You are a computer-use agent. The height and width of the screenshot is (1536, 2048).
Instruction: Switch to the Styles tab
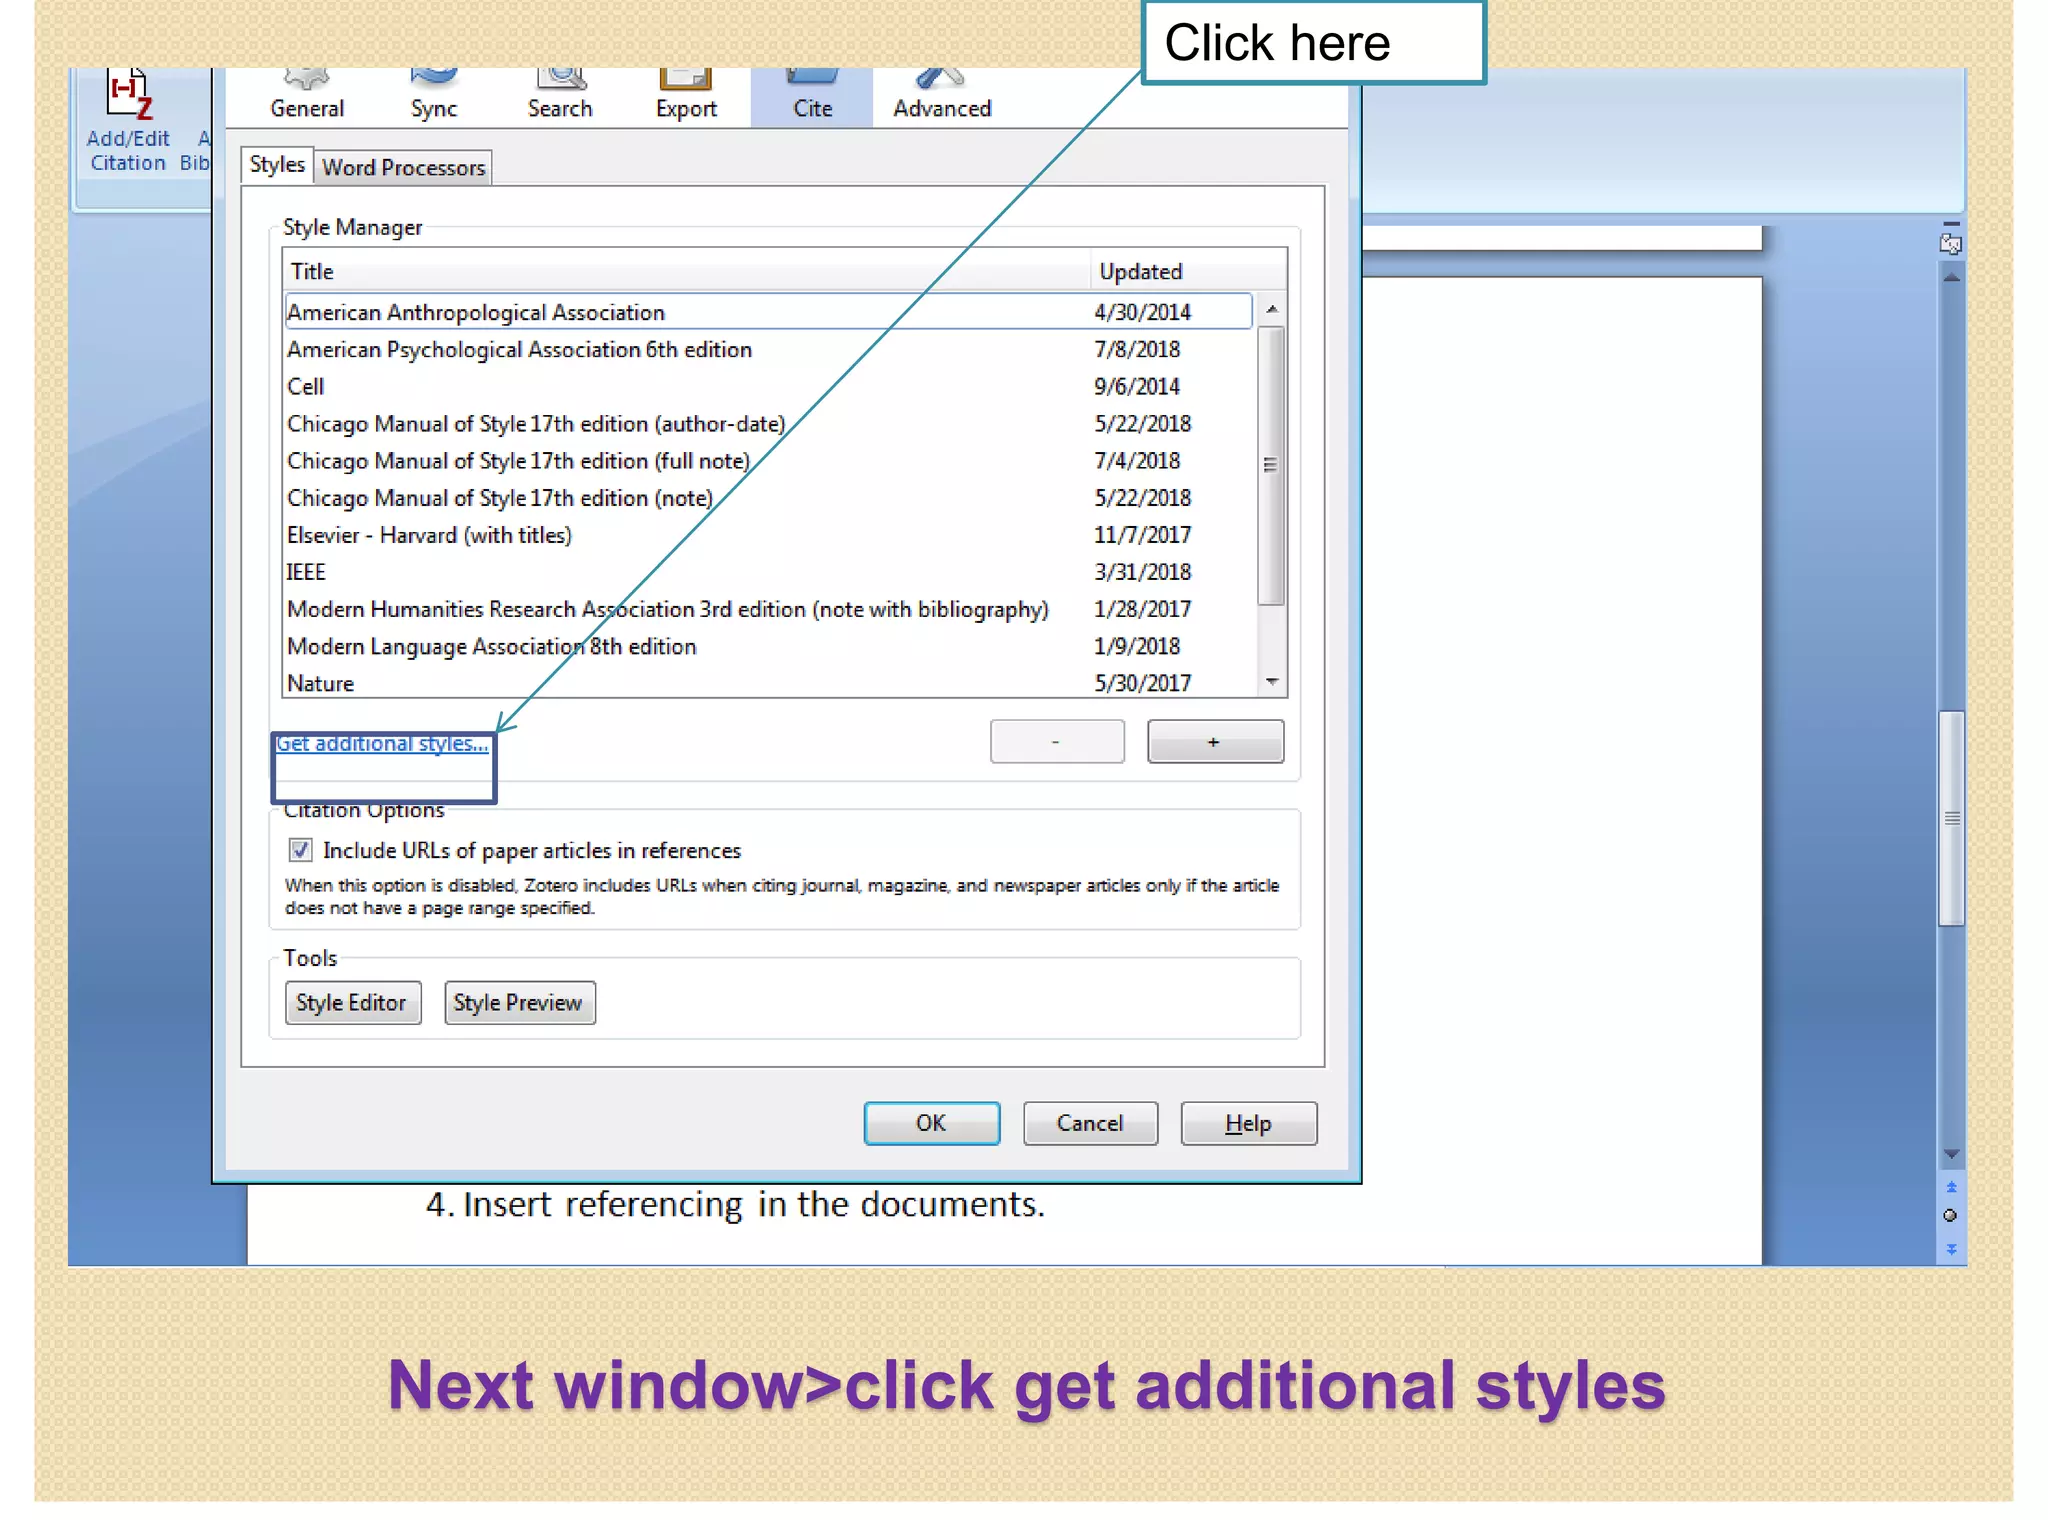(x=277, y=165)
